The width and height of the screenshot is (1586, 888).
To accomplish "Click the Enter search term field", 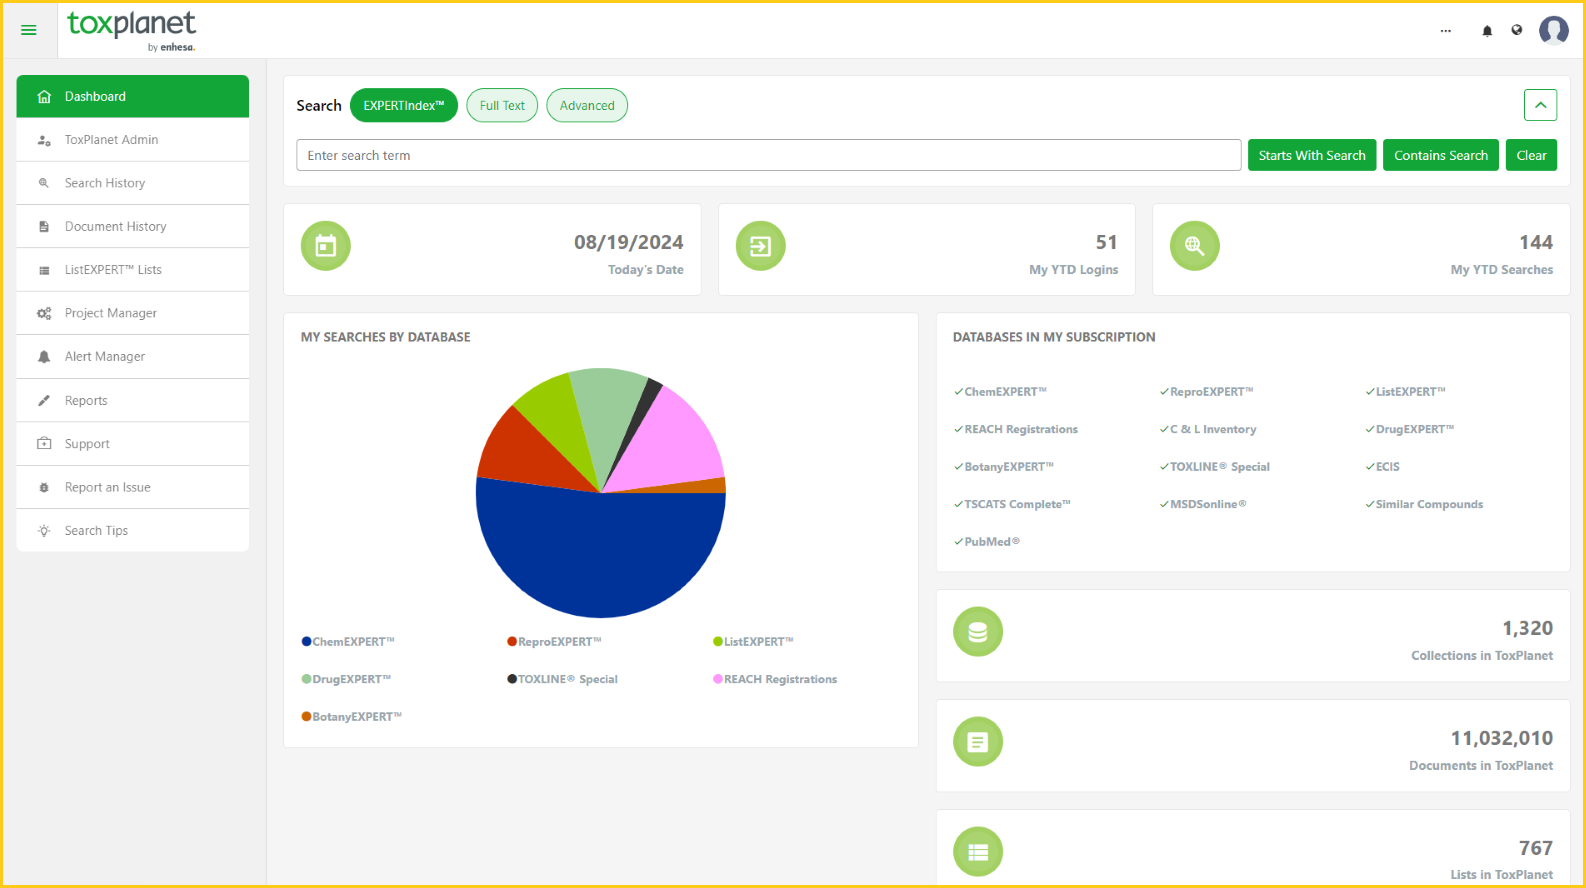I will [768, 155].
